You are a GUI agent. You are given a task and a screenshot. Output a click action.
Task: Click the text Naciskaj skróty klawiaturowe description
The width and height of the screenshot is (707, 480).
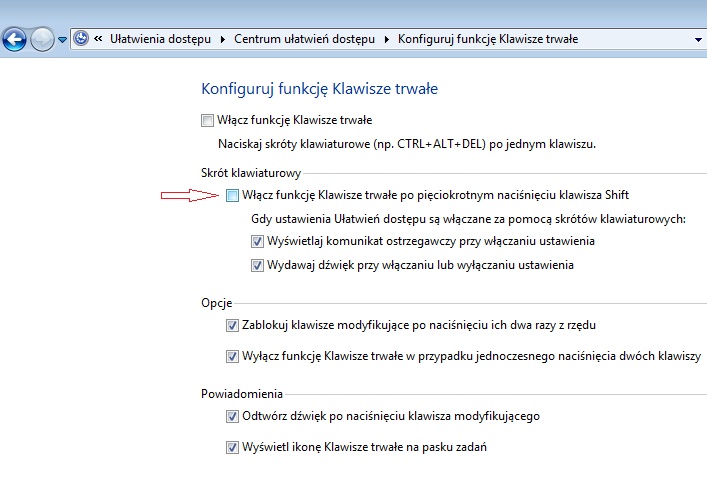click(x=407, y=144)
